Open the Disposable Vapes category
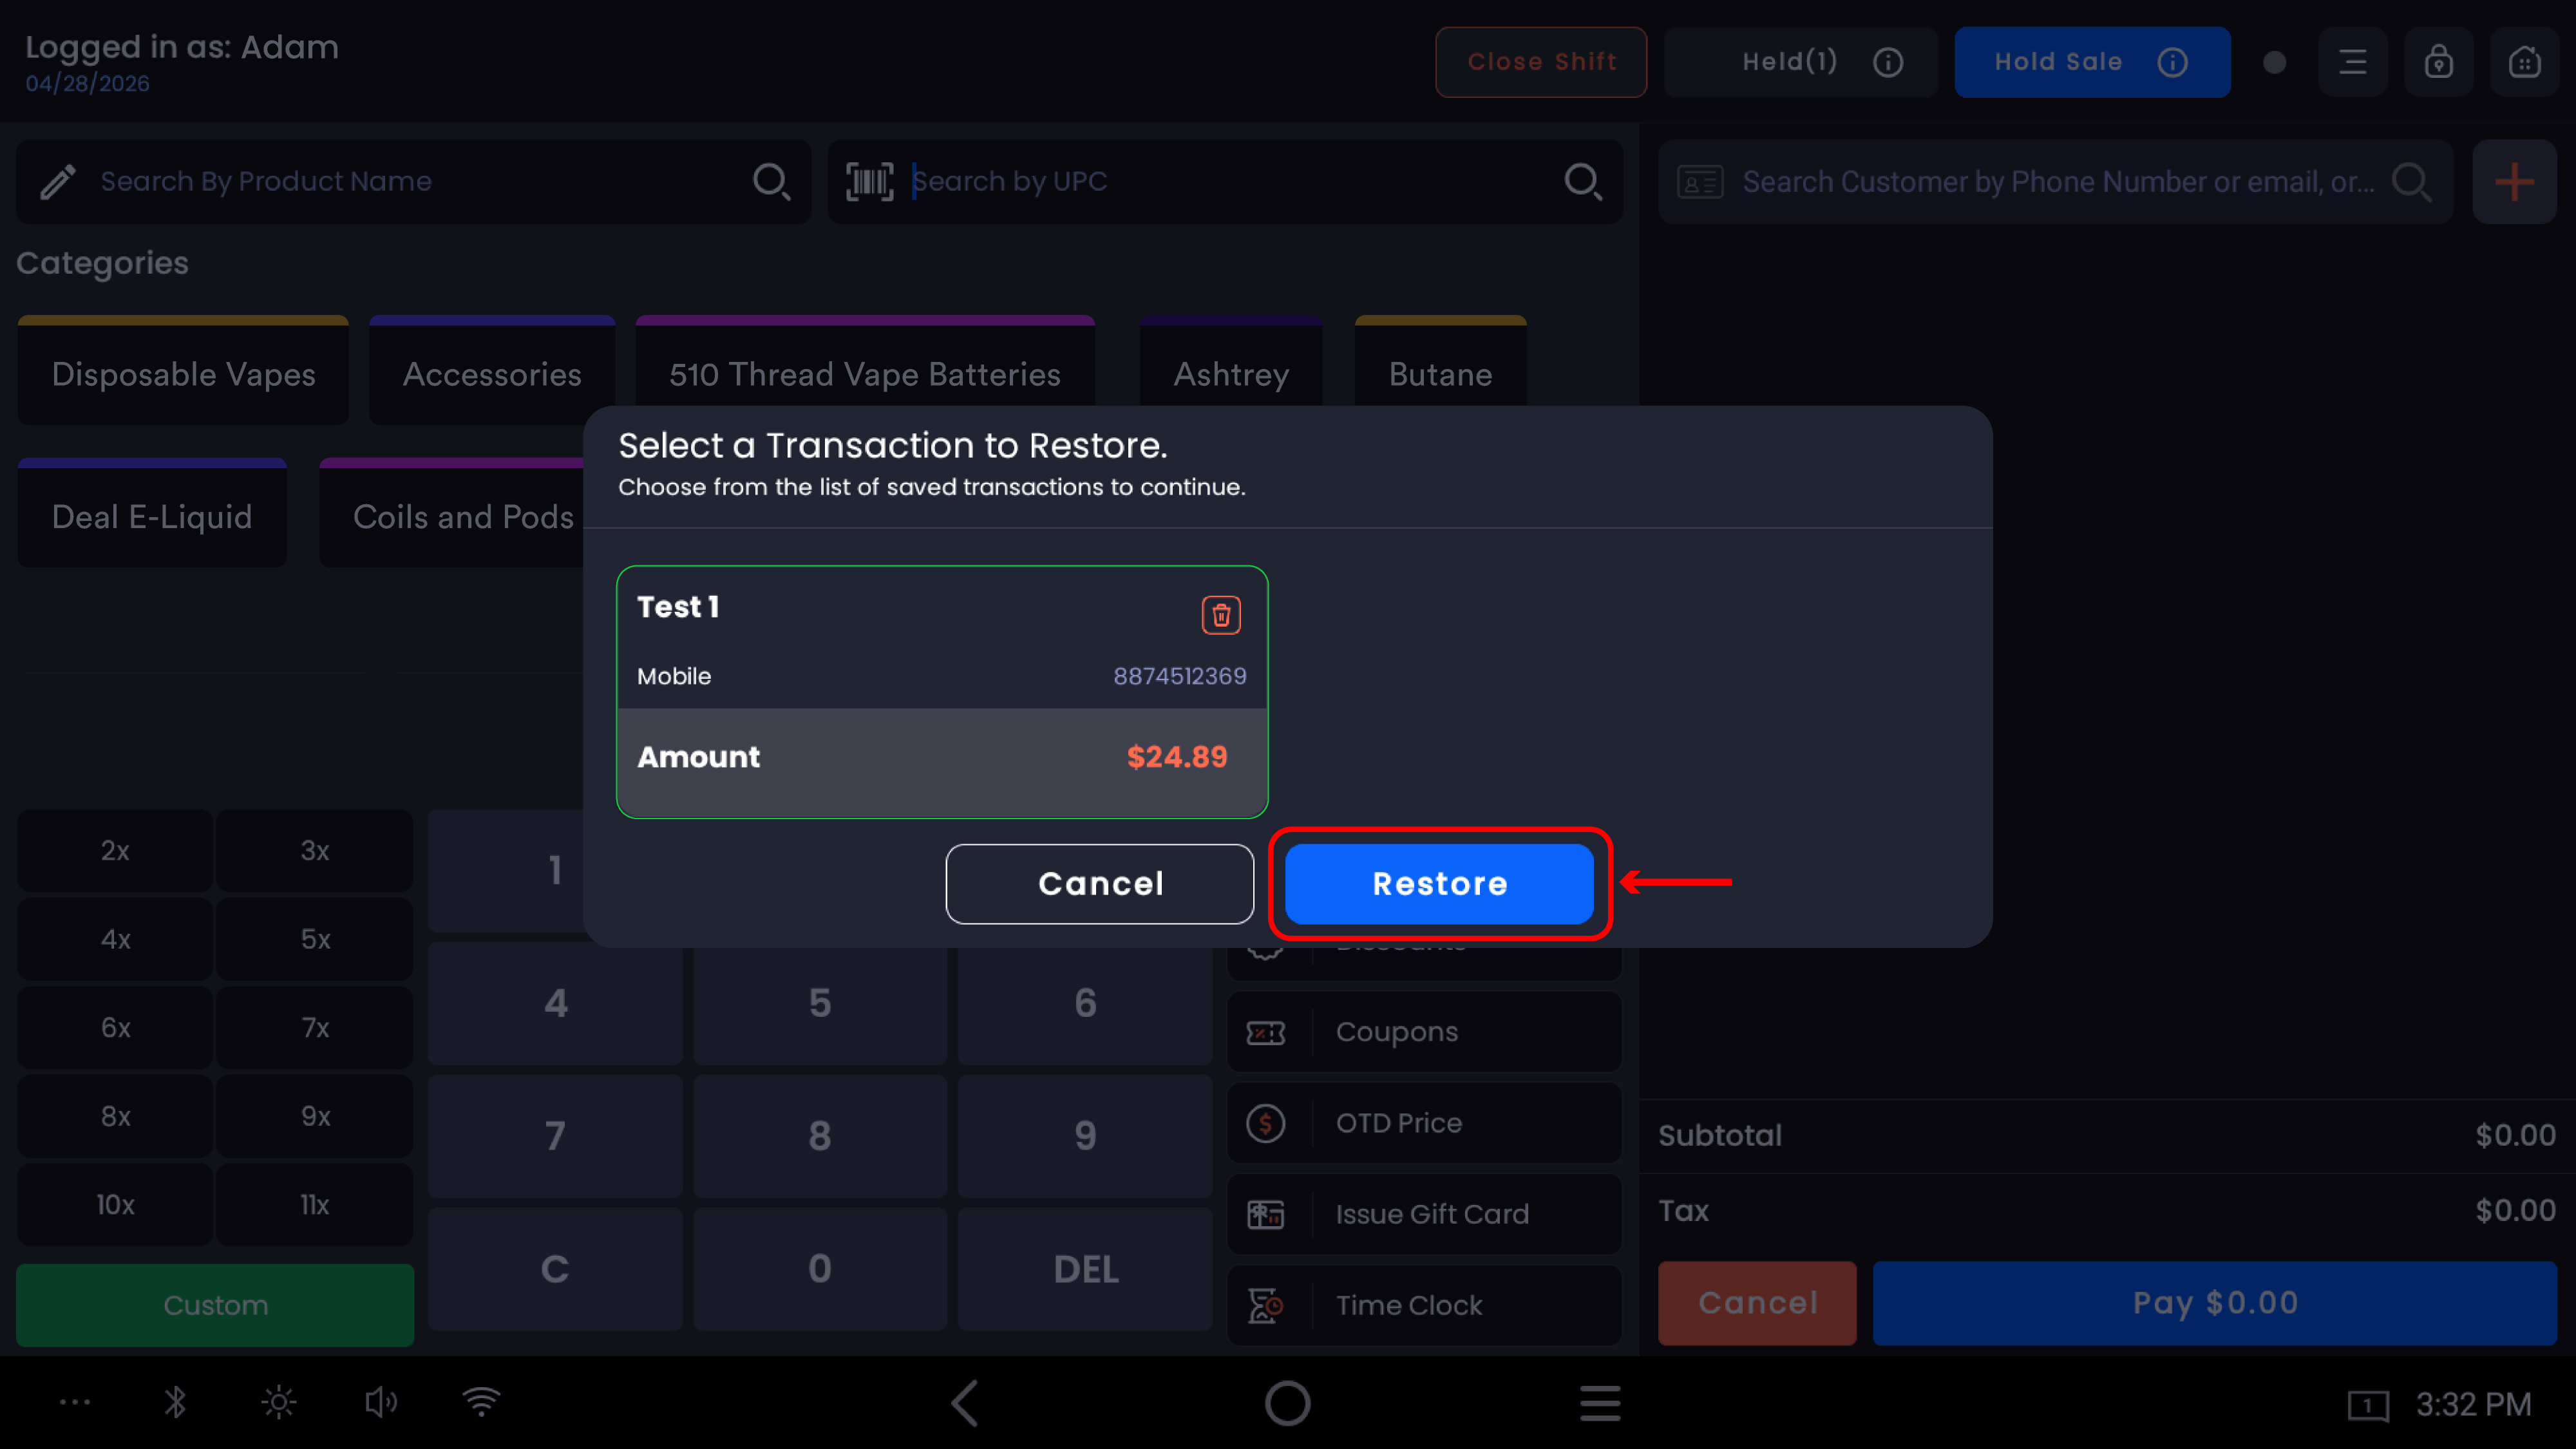 [183, 373]
